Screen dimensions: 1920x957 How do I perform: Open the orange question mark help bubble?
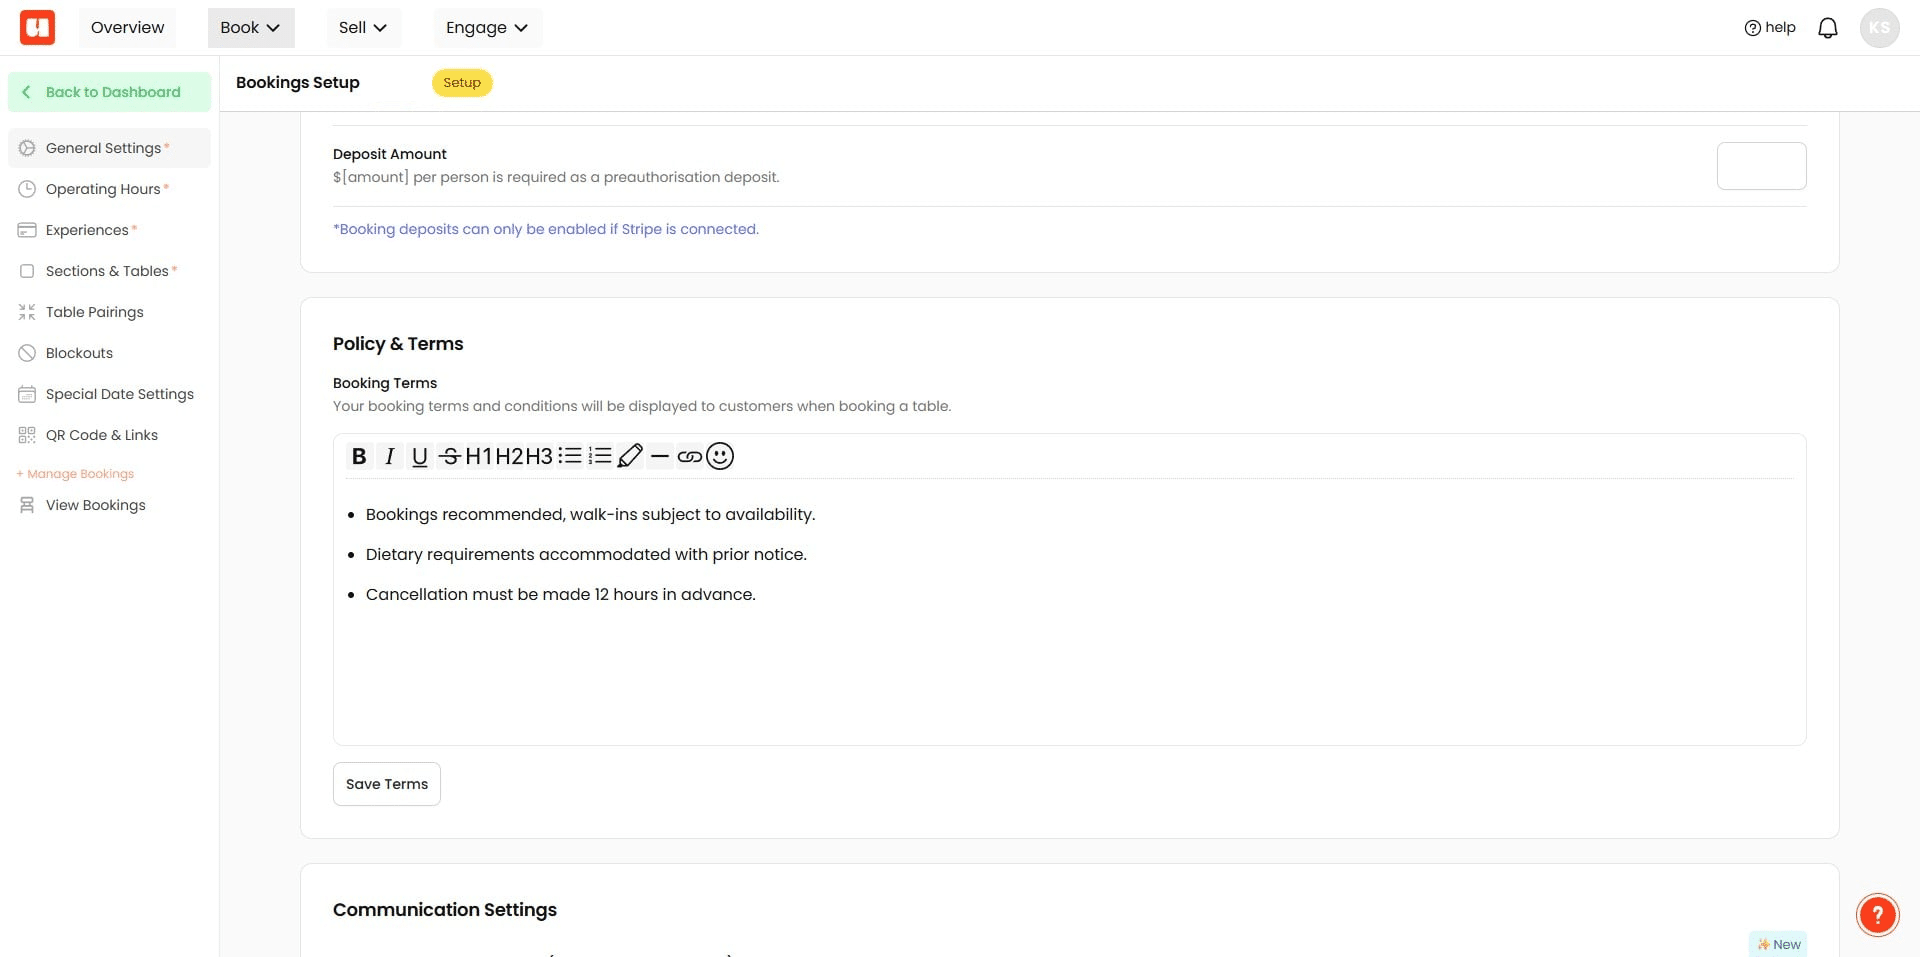[x=1878, y=914]
